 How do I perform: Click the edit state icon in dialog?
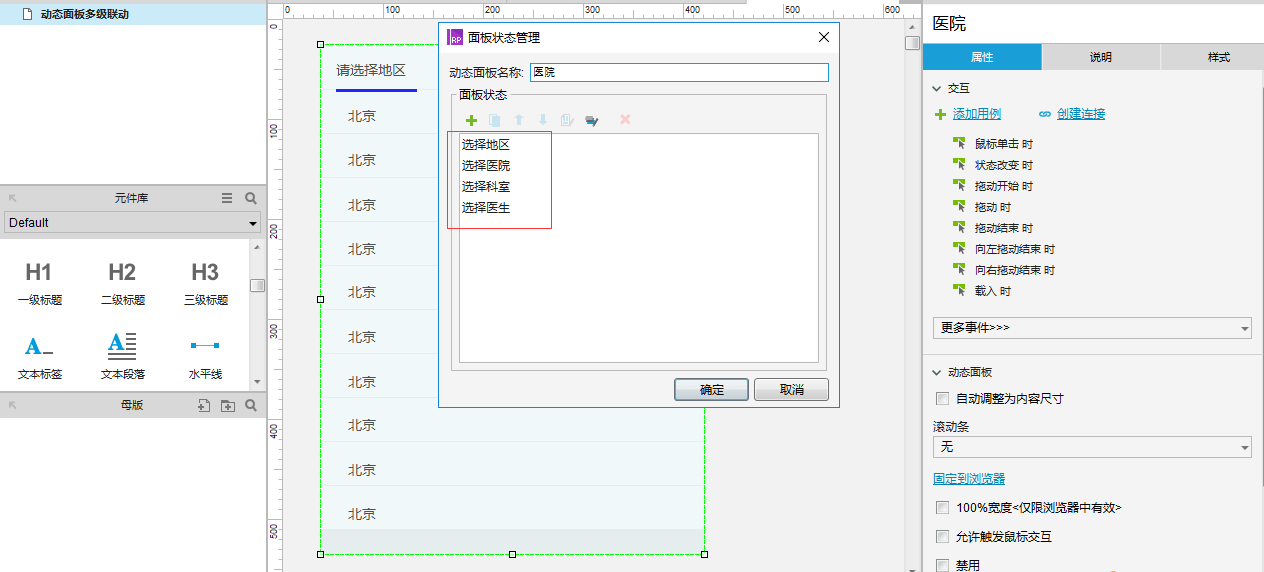567,120
